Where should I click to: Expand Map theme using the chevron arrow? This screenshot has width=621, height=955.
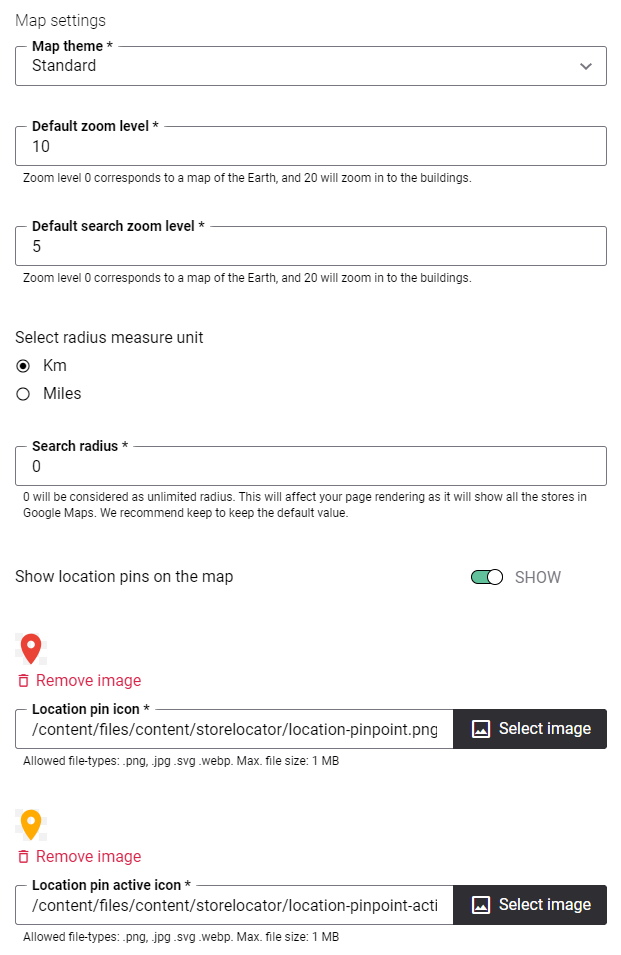[x=586, y=66]
